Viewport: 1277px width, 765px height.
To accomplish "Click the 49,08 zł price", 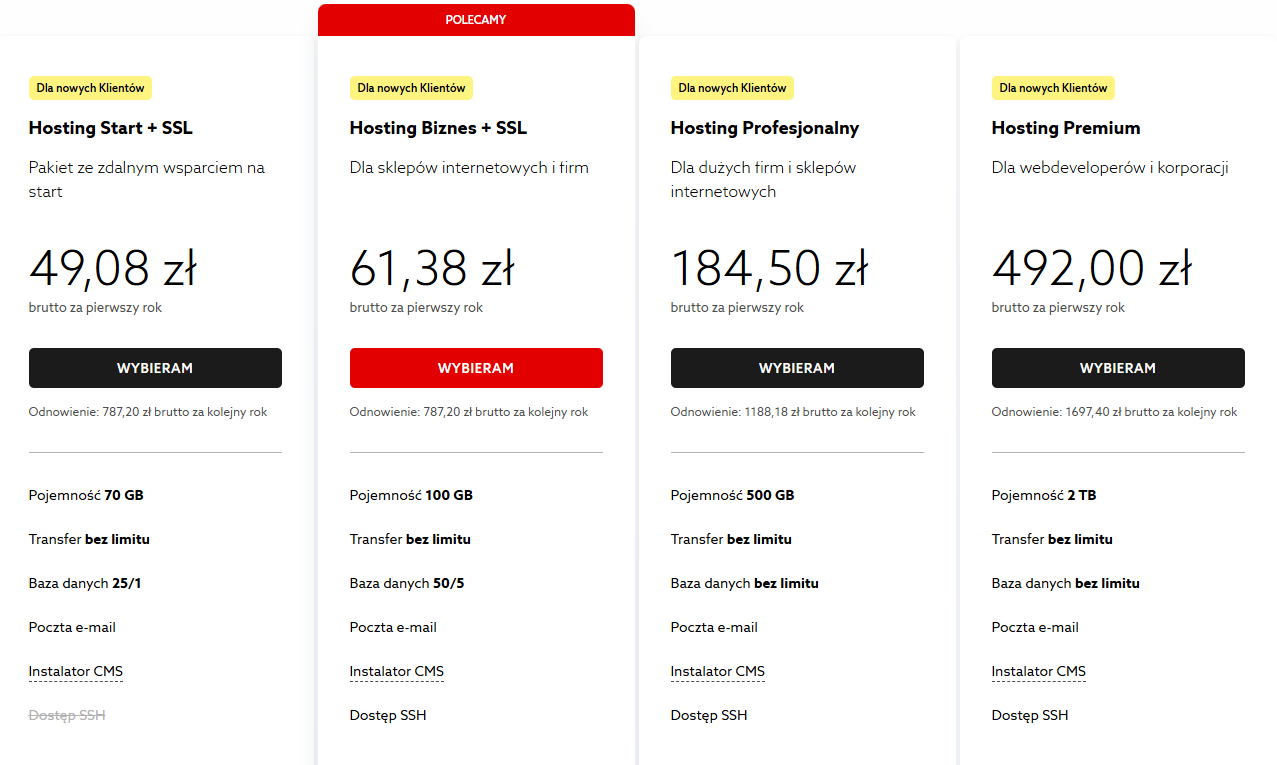I will (x=113, y=268).
